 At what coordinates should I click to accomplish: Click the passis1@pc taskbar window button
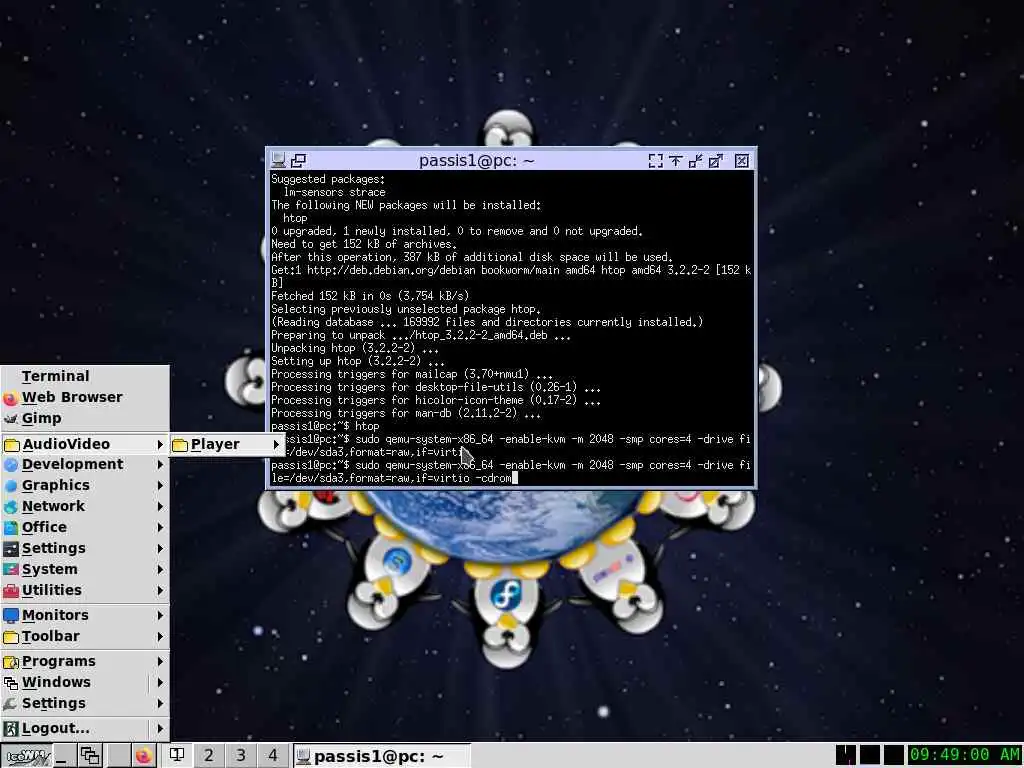[x=381, y=756]
